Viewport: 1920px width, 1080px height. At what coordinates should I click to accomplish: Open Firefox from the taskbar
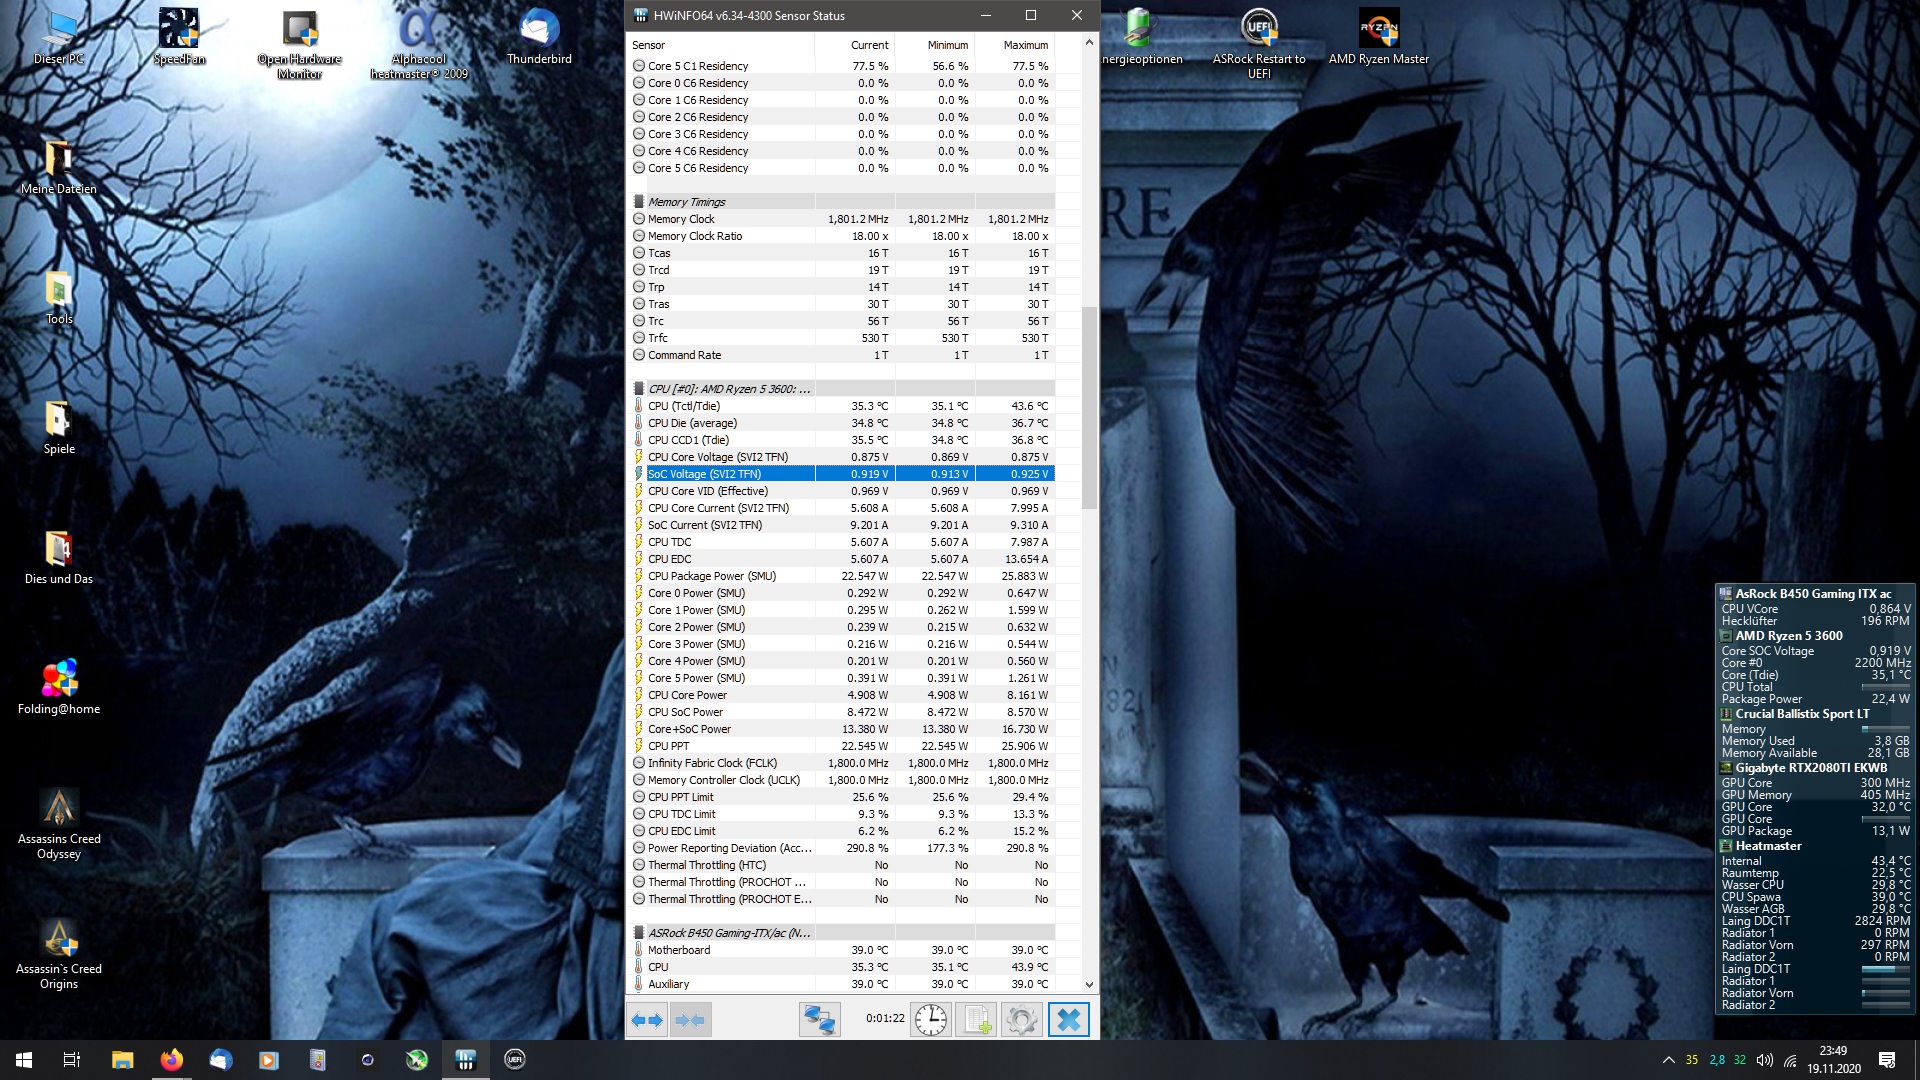(172, 1060)
